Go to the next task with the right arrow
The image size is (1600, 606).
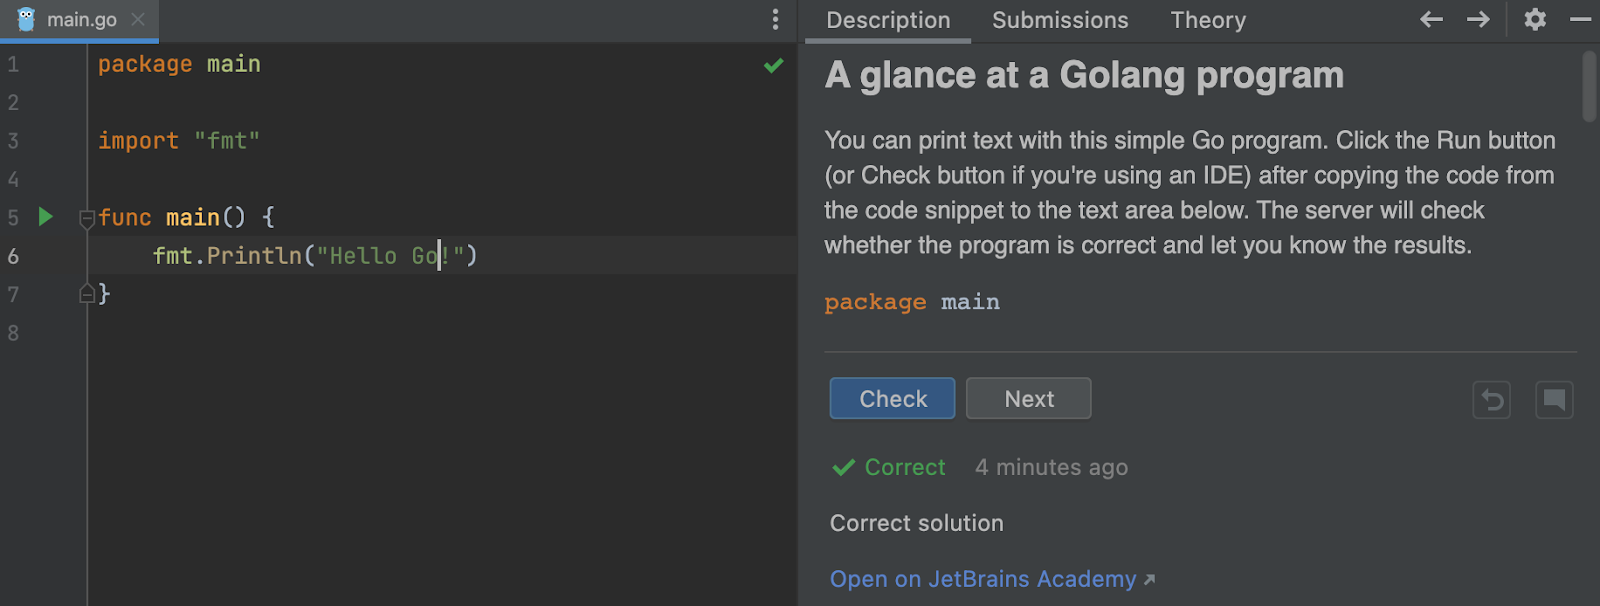(x=1478, y=20)
